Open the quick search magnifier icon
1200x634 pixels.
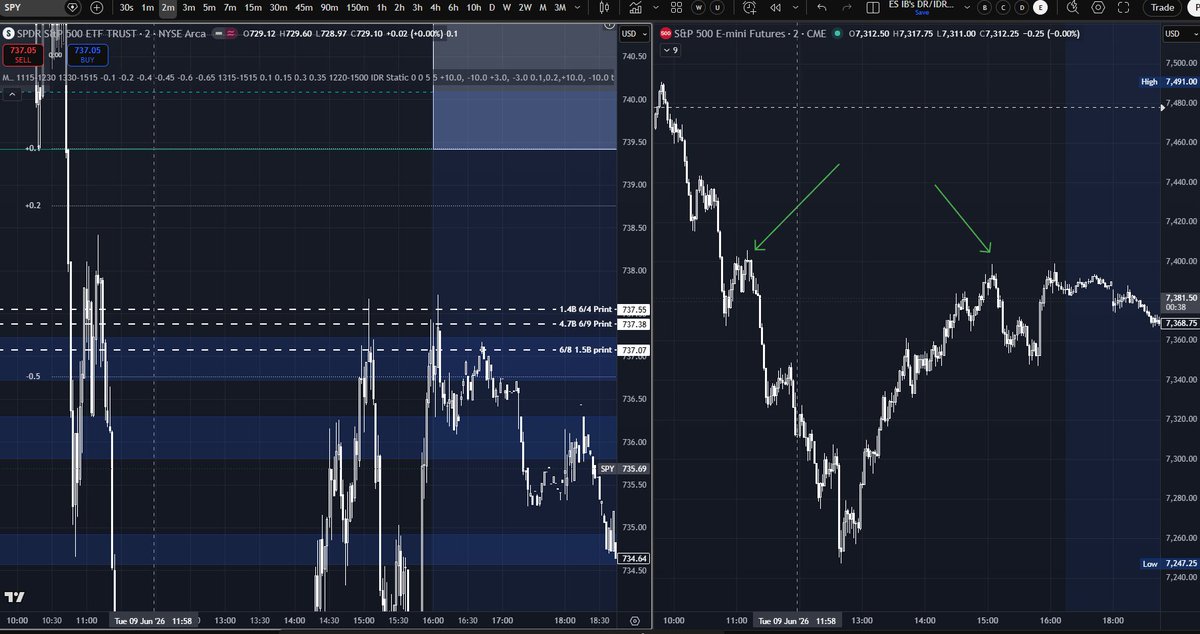point(1072,7)
